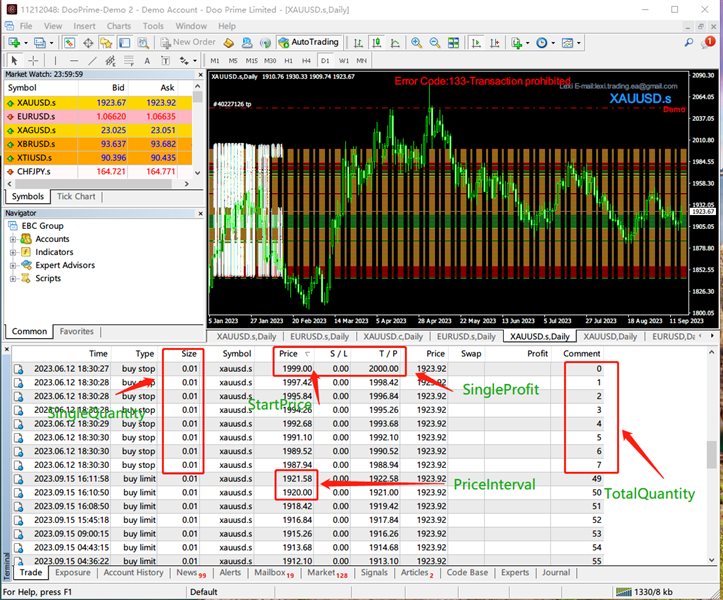
Task: Open the Data Window icon
Action: tap(88, 43)
